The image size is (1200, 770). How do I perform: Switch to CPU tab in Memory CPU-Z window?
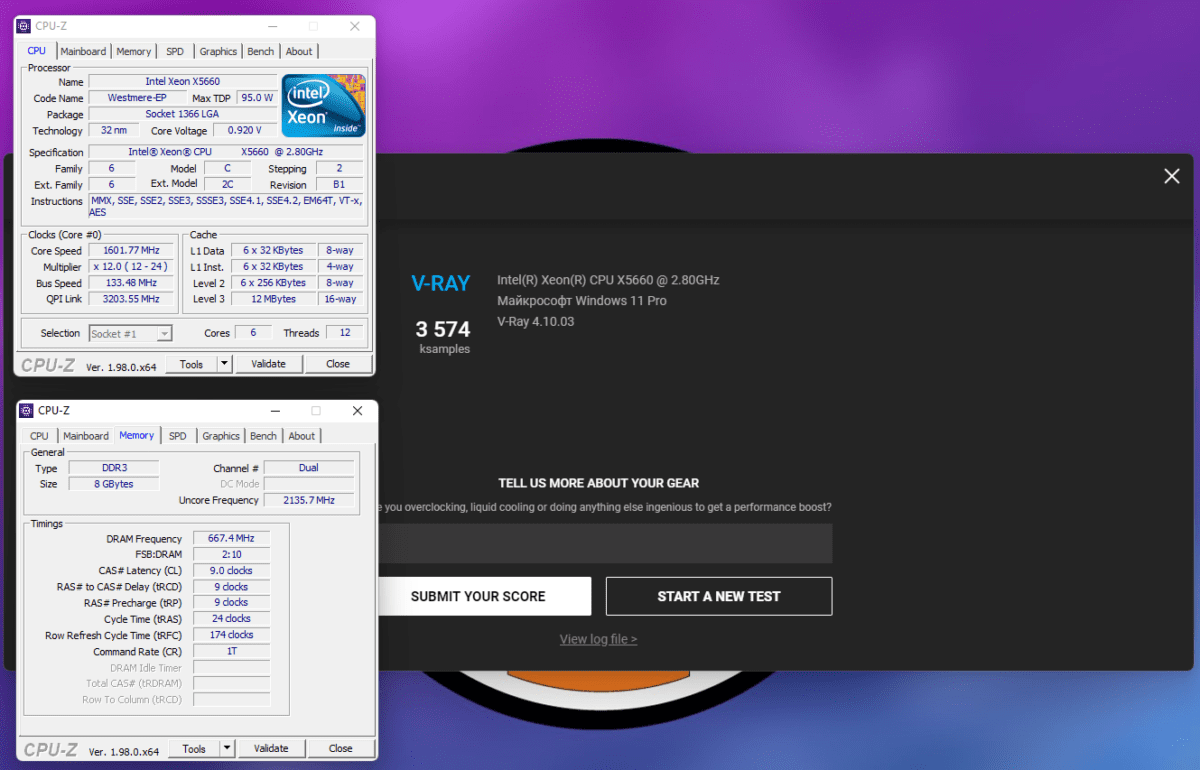pyautogui.click(x=39, y=436)
